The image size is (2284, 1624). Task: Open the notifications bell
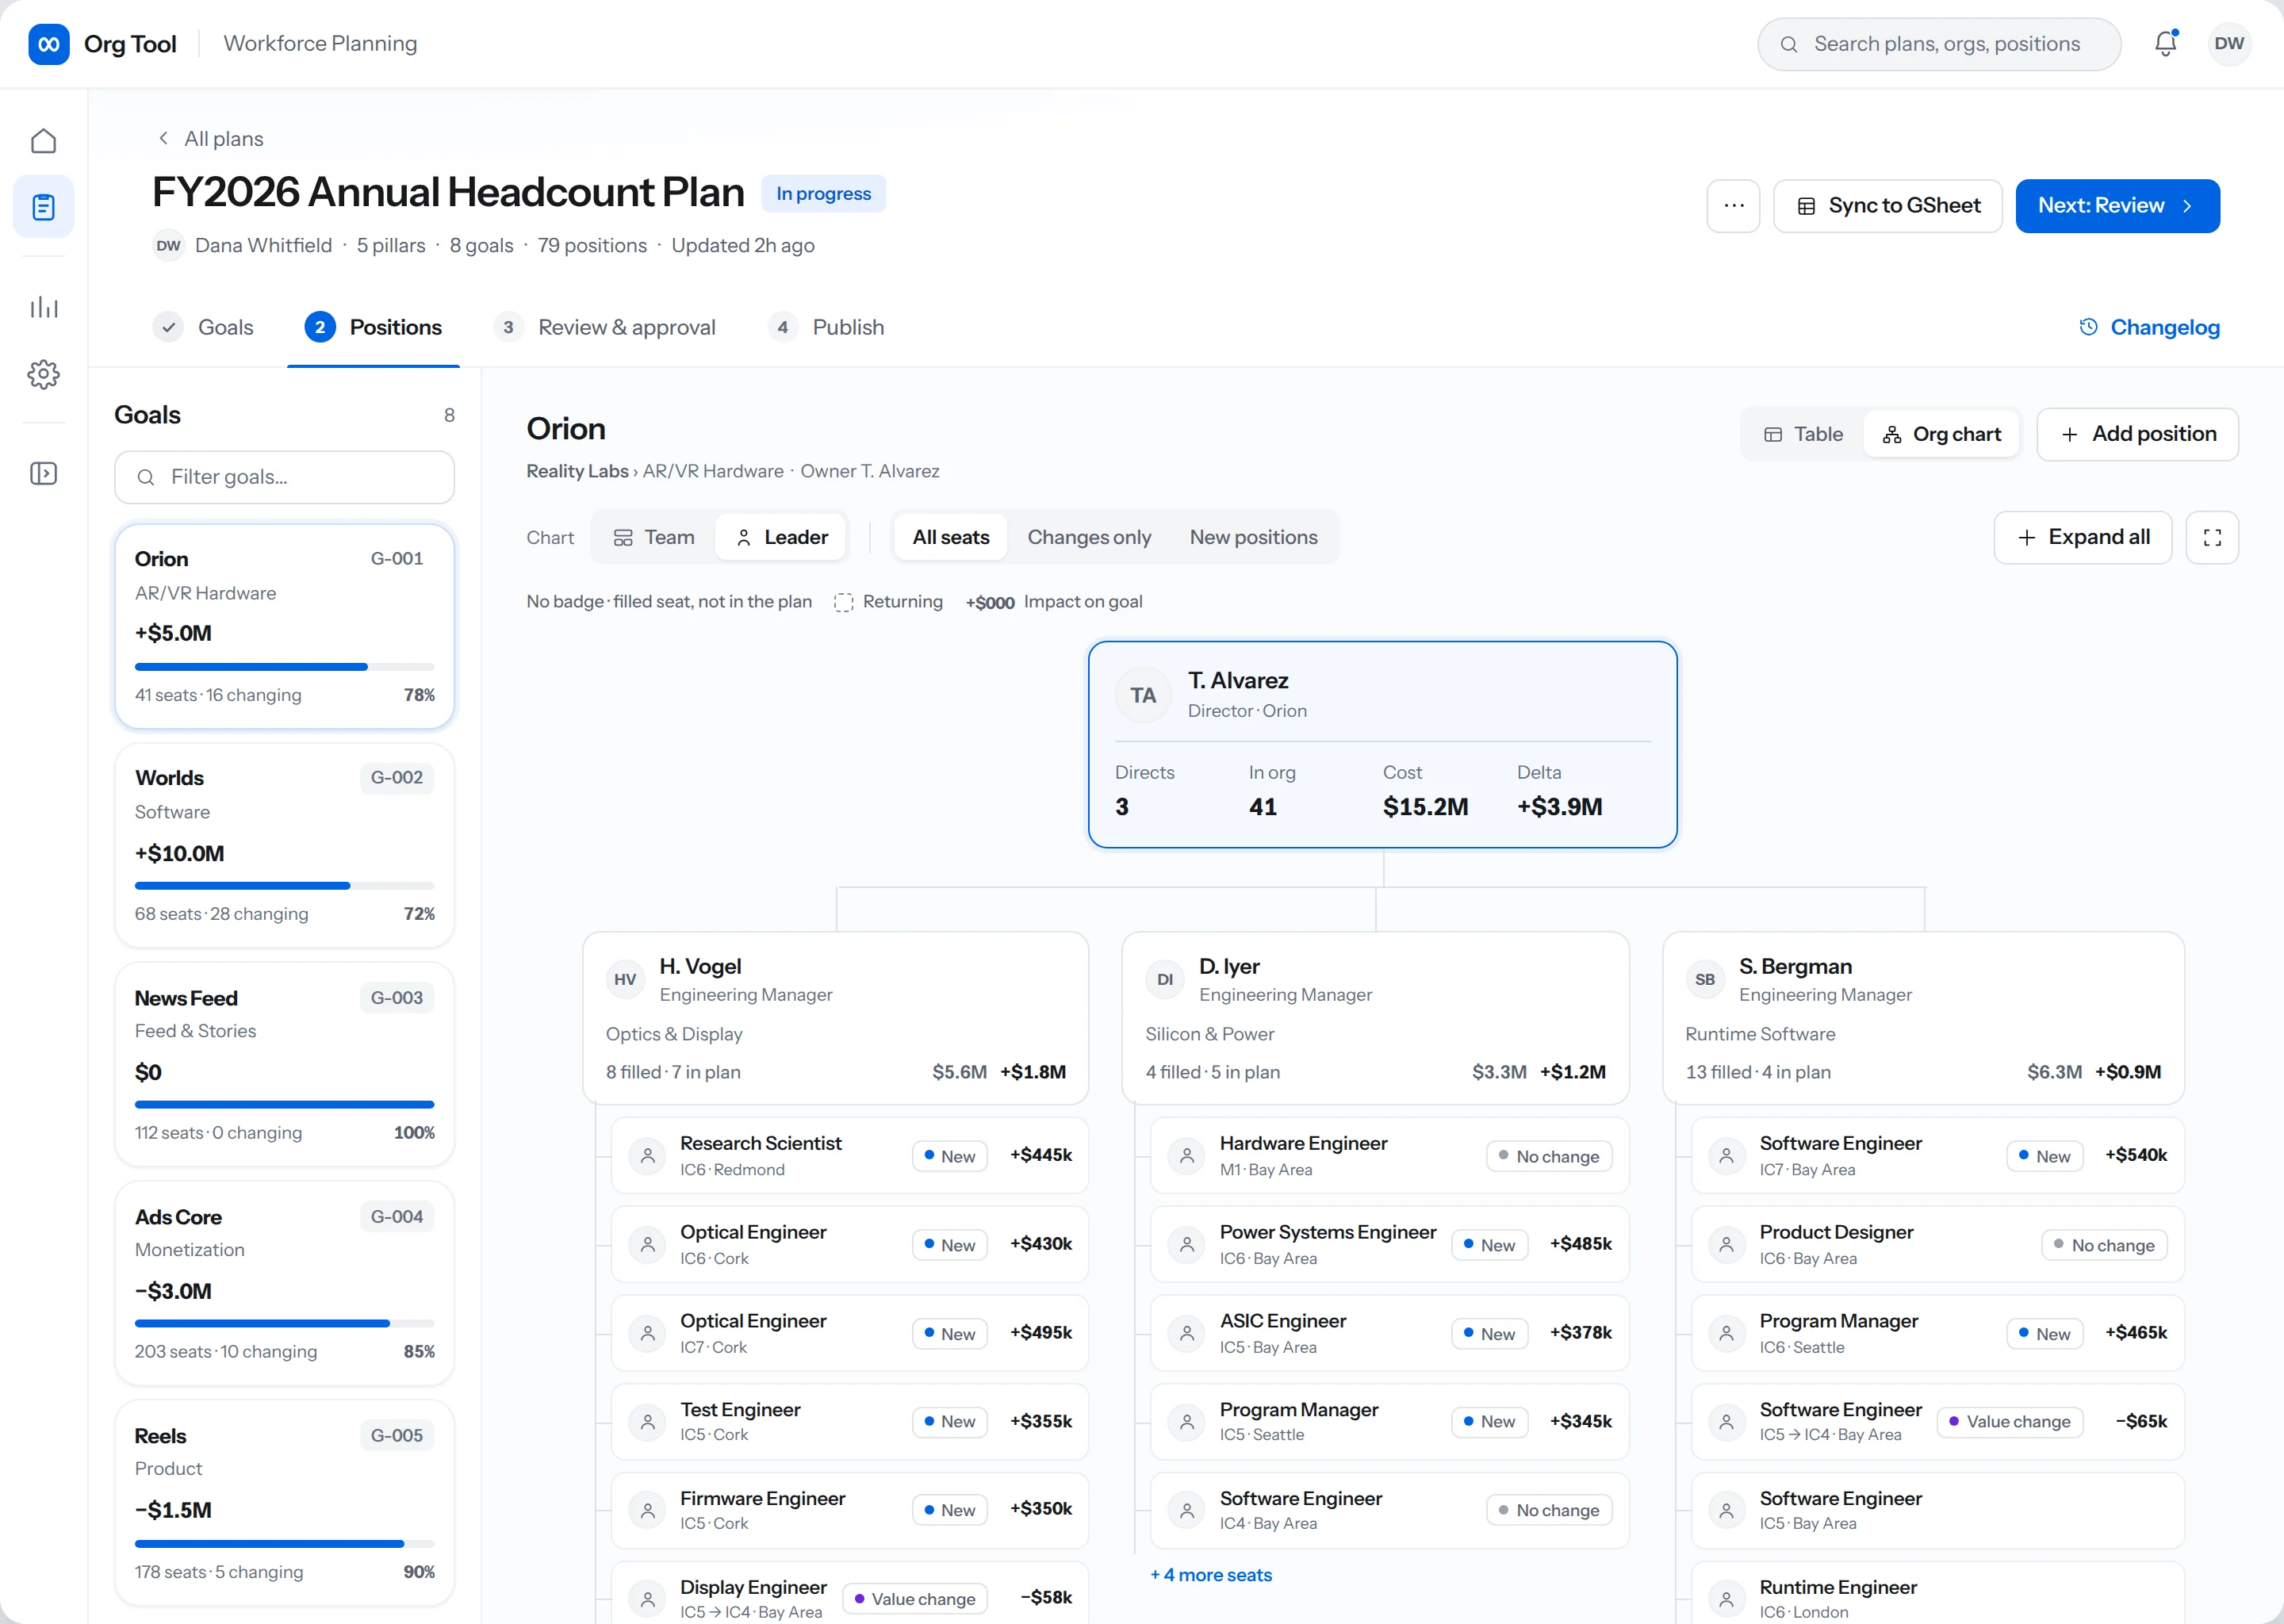pyautogui.click(x=2165, y=43)
